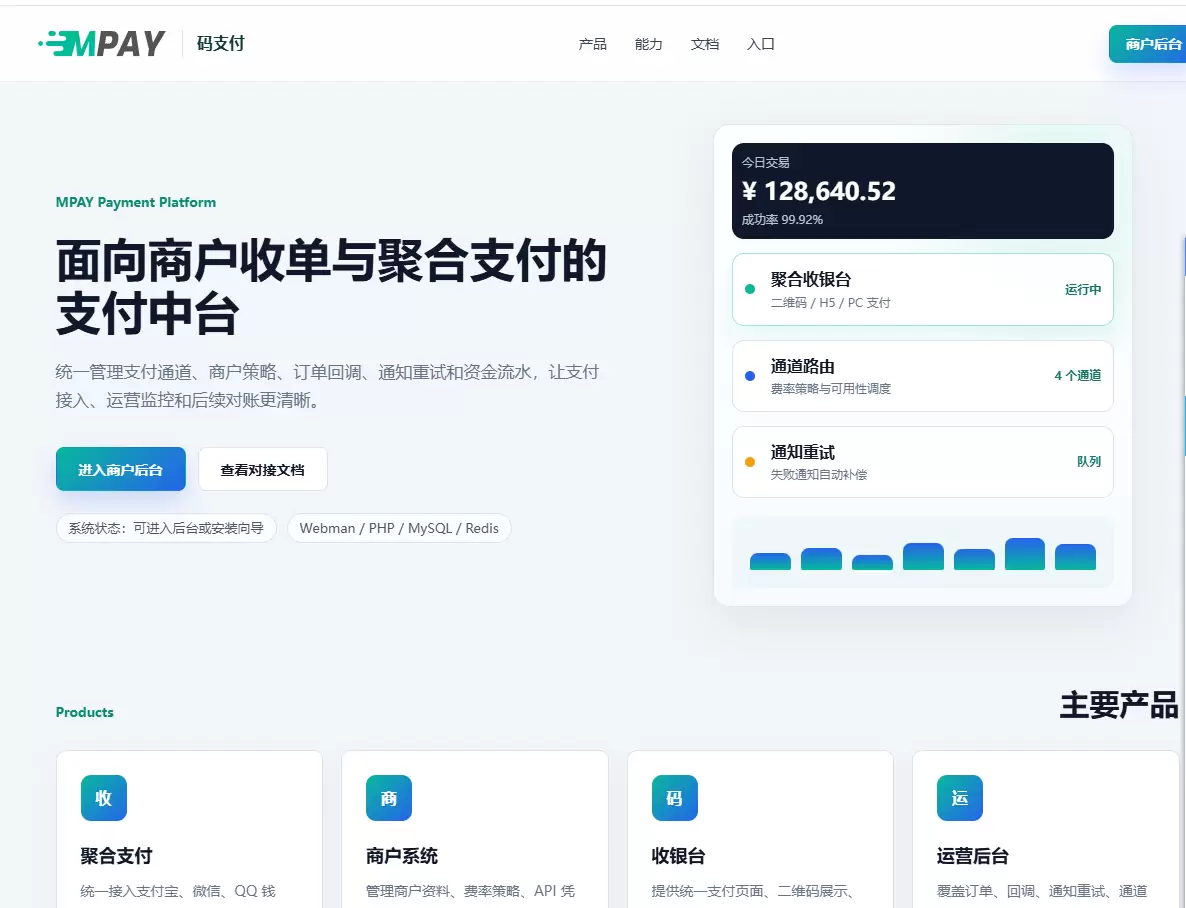This screenshot has width=1186, height=908.
Task: Click the 队列 label
Action: pyautogui.click(x=1088, y=462)
